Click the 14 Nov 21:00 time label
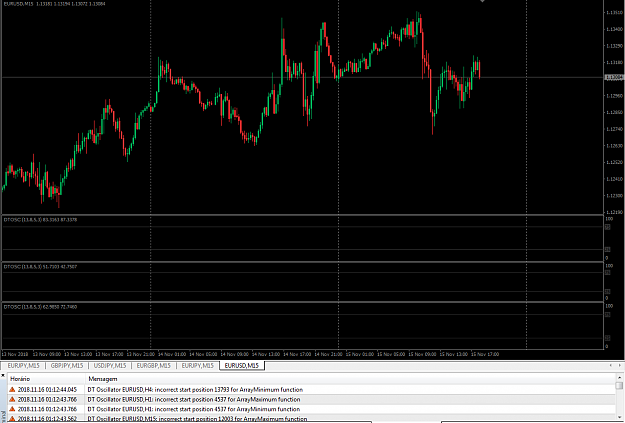625x423 pixels. click(x=328, y=354)
